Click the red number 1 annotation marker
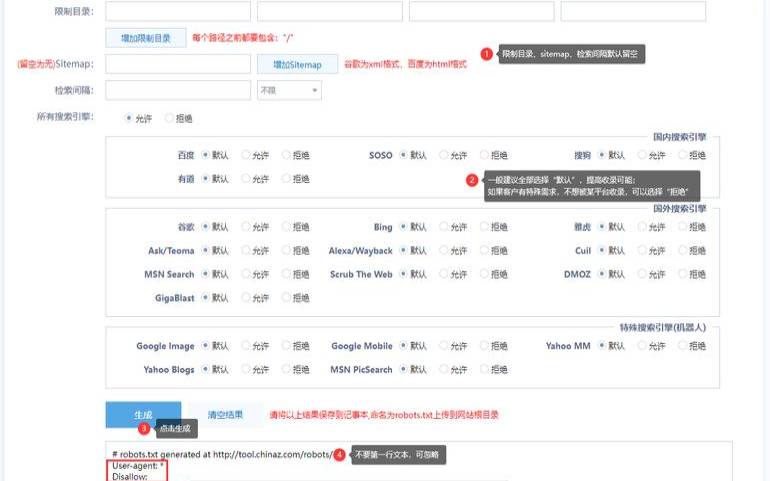This screenshot has height=481, width=770. [487, 54]
